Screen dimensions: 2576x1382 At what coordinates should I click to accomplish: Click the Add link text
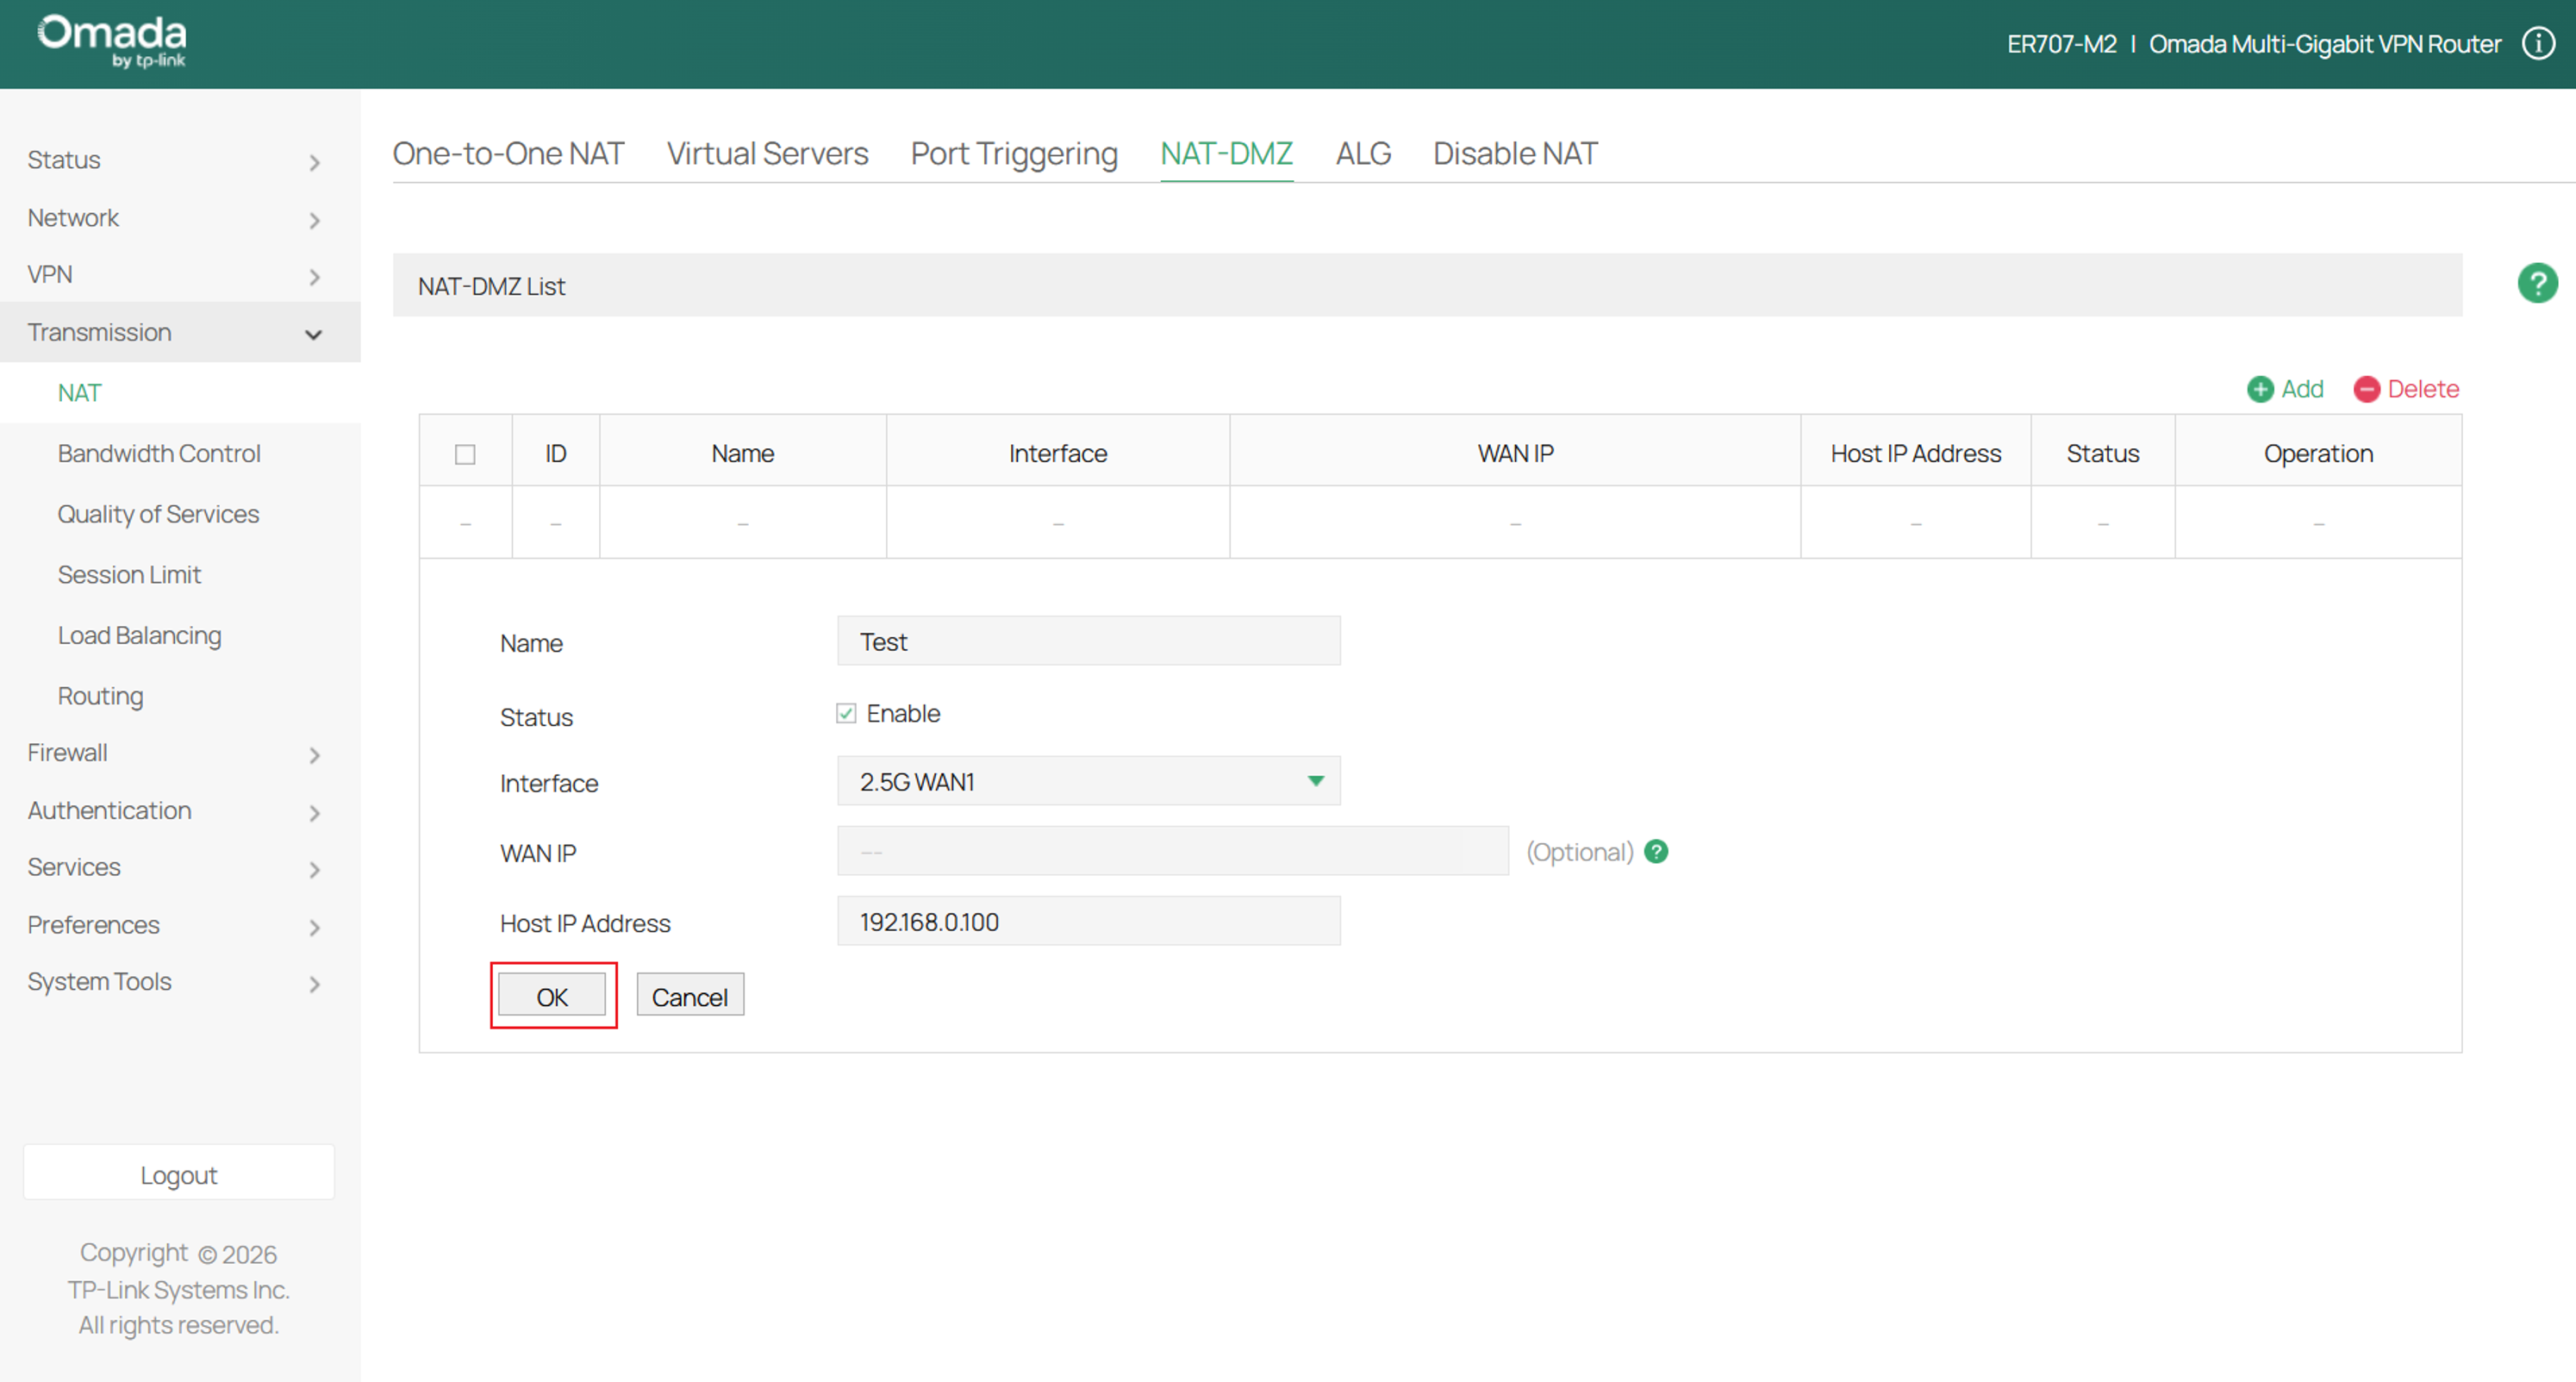[x=2302, y=389]
